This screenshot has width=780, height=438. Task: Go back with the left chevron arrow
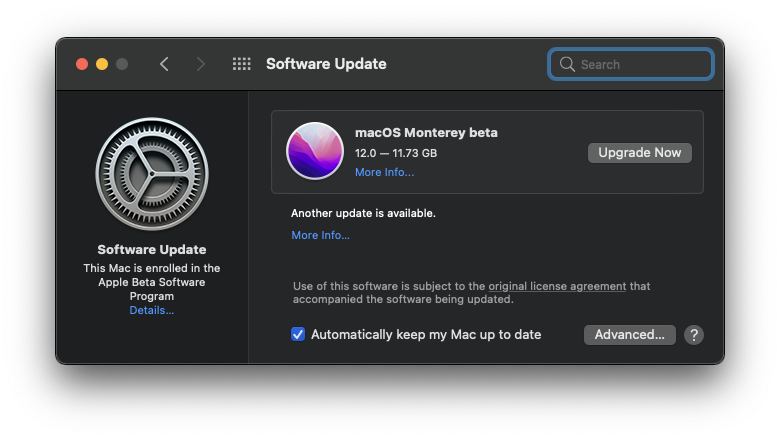pyautogui.click(x=164, y=64)
